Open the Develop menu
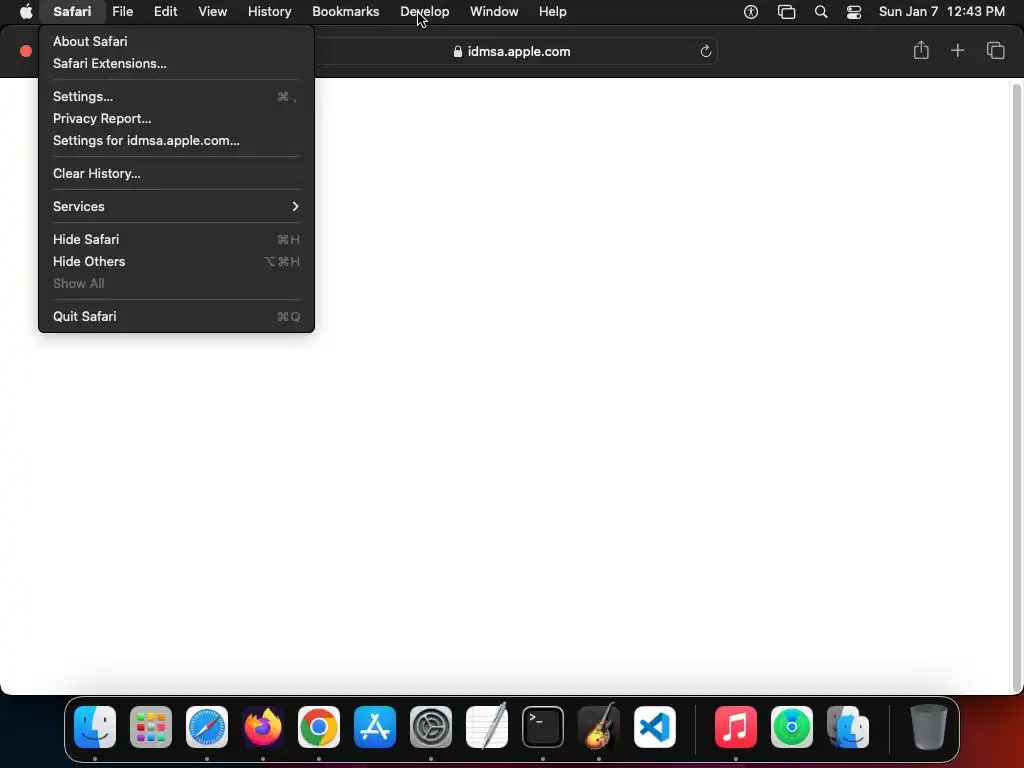 (424, 12)
